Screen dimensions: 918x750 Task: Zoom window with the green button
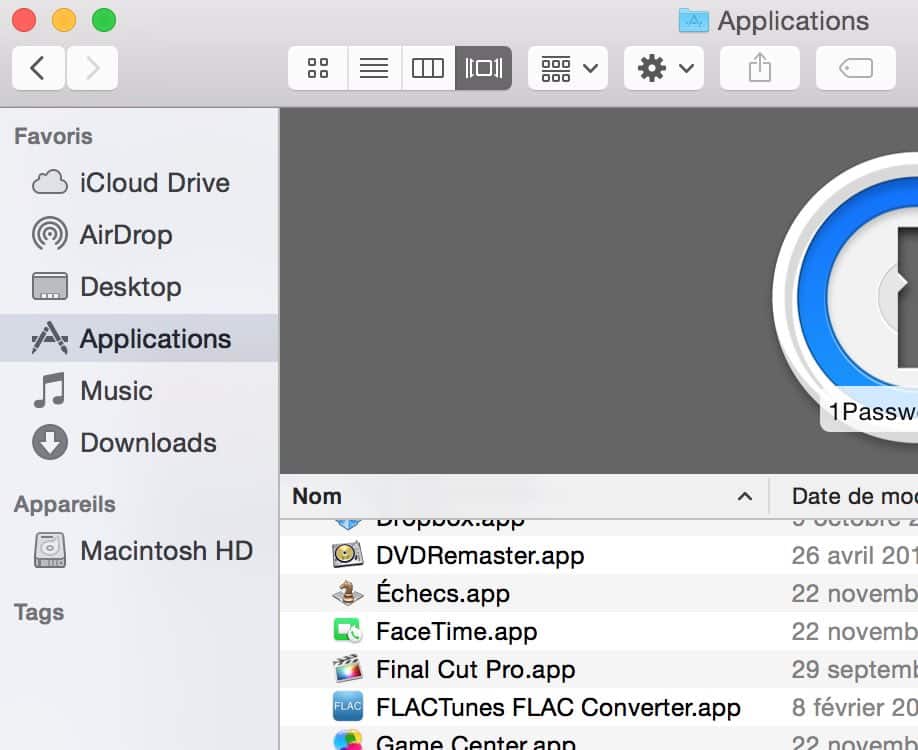coord(104,20)
